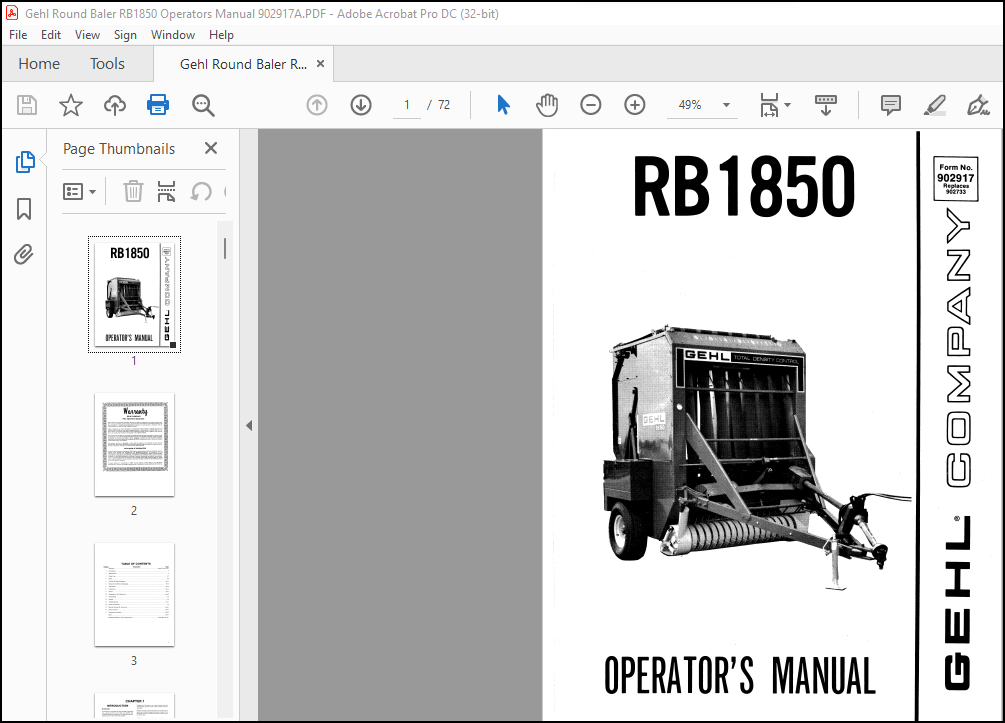Viewport: 1005px width, 723px height.
Task: Open the Window menu
Action: coord(172,35)
